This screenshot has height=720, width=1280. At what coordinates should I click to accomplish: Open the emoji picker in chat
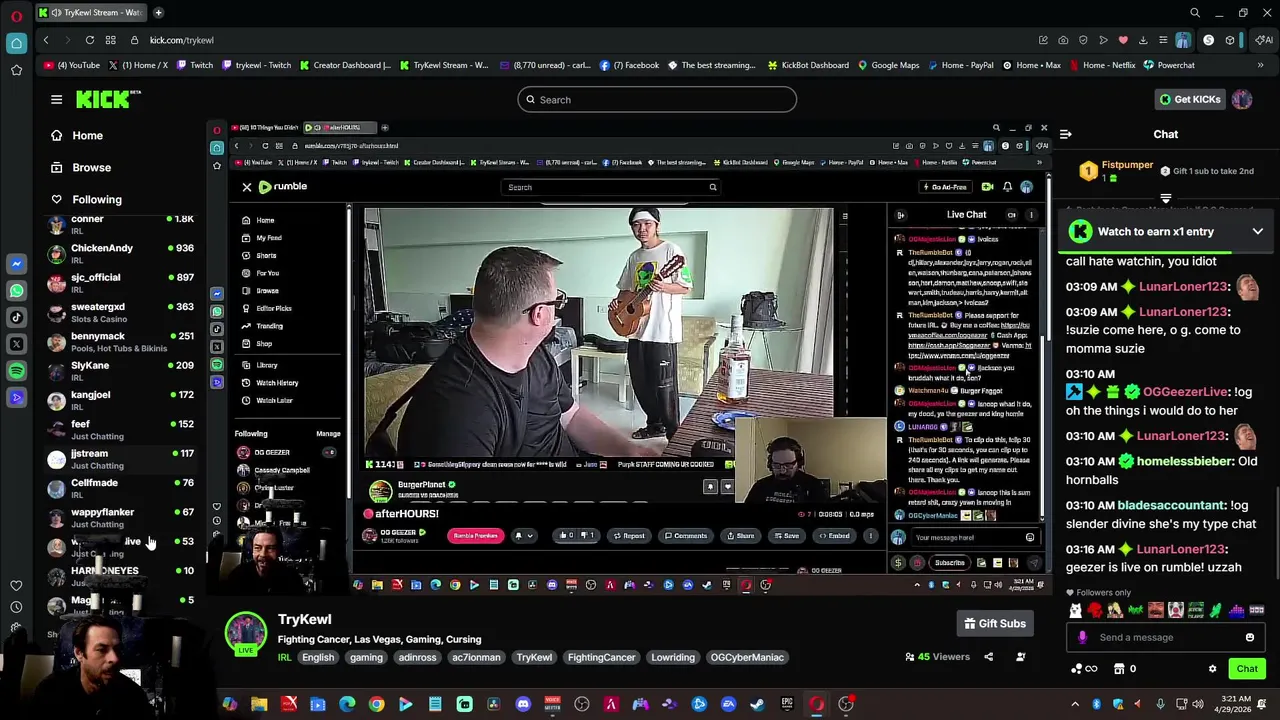(x=1250, y=637)
